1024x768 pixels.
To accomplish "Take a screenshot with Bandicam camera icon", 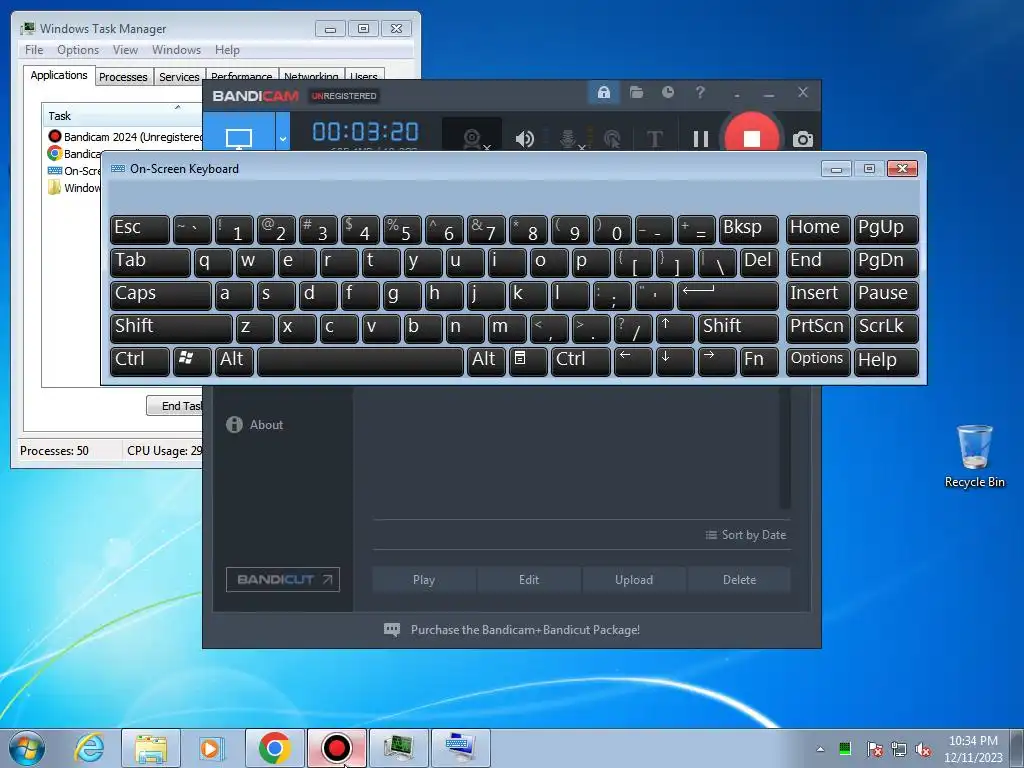I will (803, 138).
